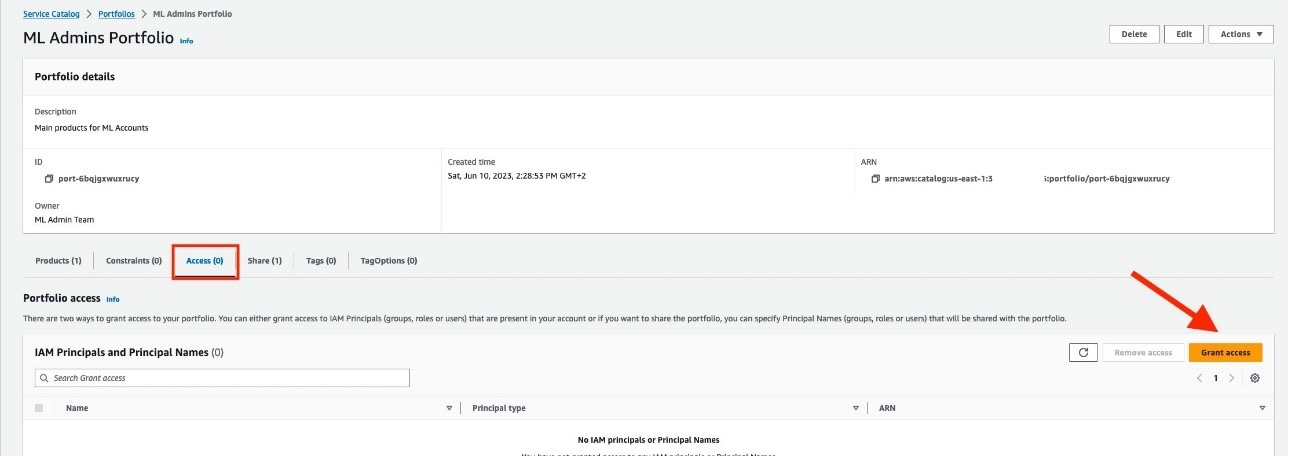Open the Tags (0) tab
The width and height of the screenshot is (1292, 461).
click(x=321, y=261)
